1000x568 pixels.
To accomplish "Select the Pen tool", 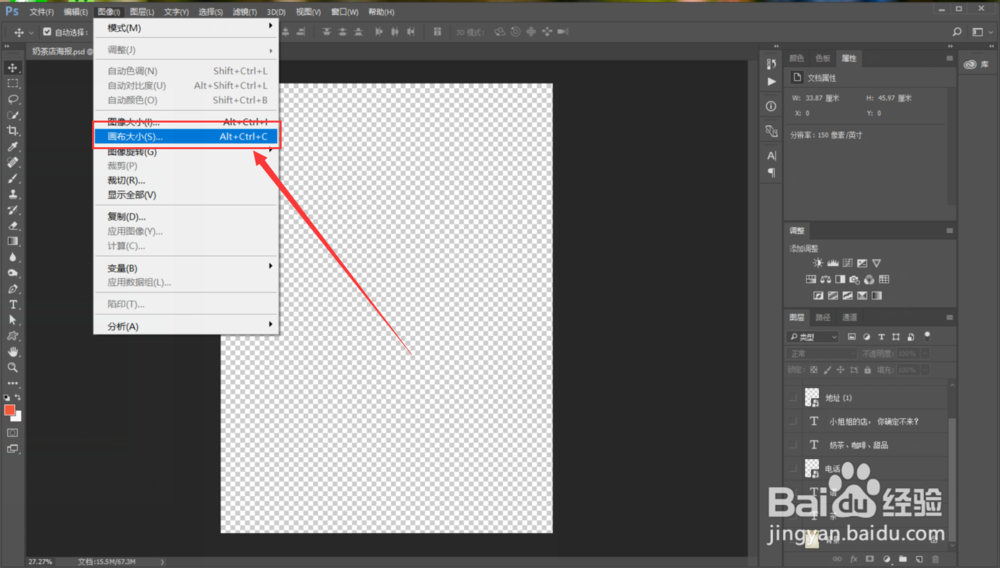I will coord(13,289).
